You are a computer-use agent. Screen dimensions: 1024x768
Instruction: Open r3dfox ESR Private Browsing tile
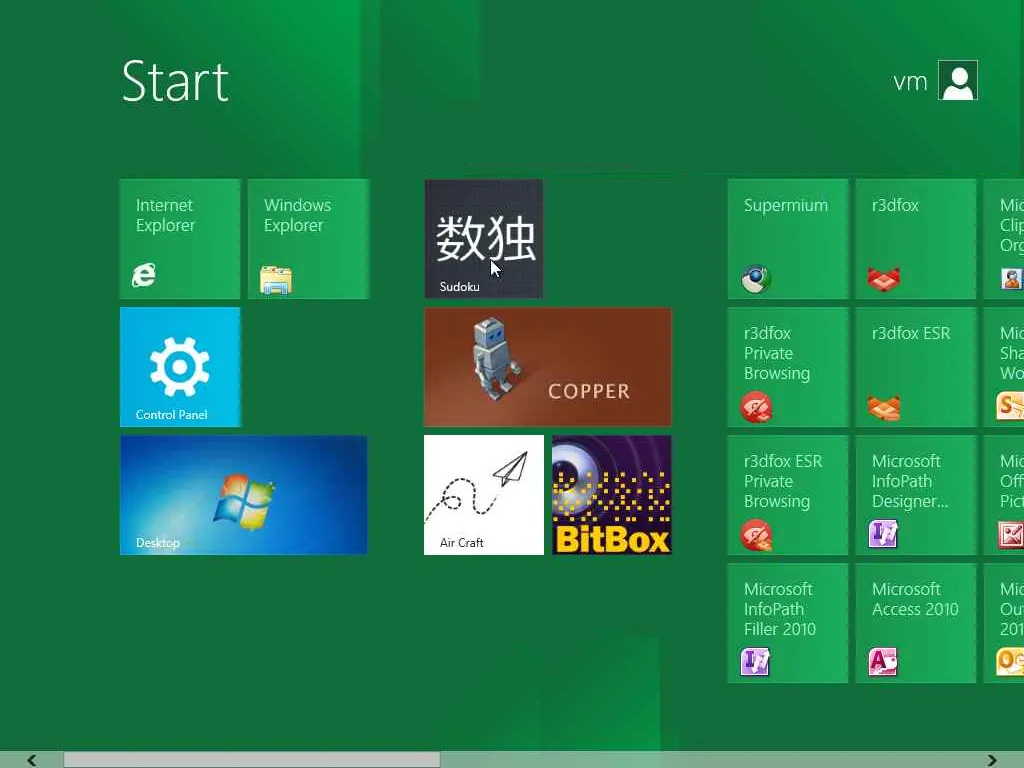788,495
